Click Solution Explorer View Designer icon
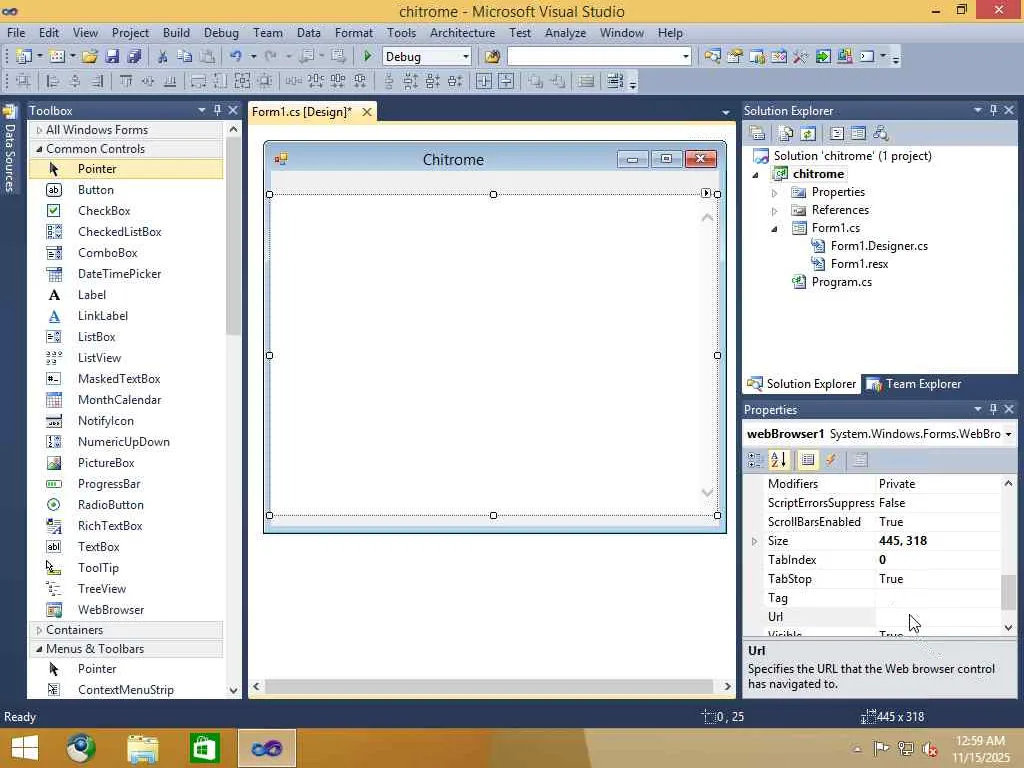The width and height of the screenshot is (1024, 768). tap(859, 134)
